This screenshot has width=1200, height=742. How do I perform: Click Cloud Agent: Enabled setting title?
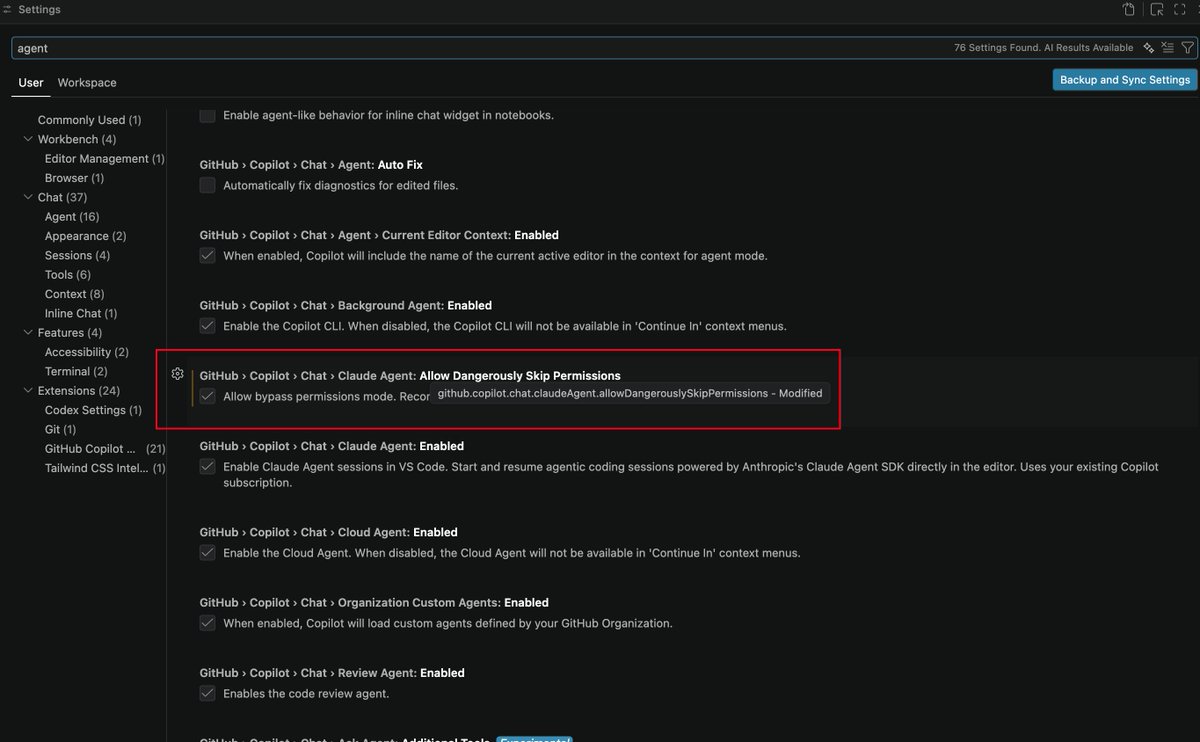(x=328, y=532)
